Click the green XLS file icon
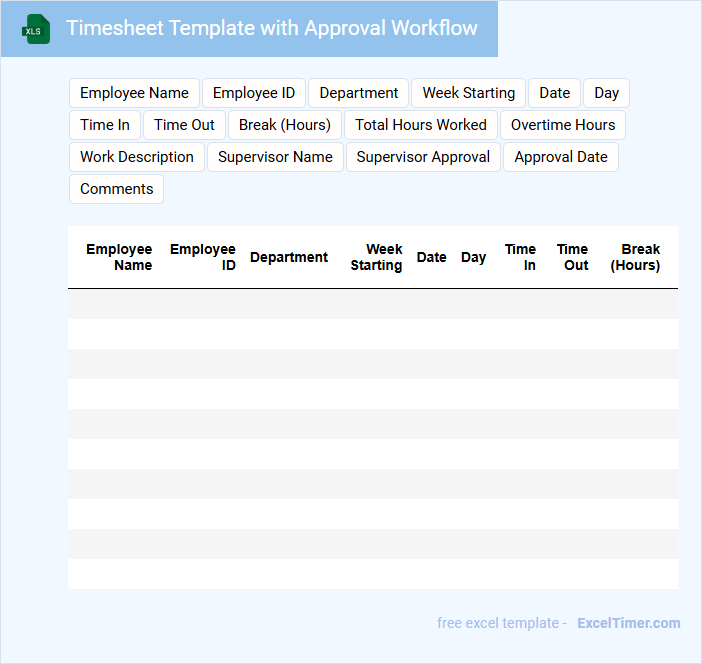 coord(36,29)
